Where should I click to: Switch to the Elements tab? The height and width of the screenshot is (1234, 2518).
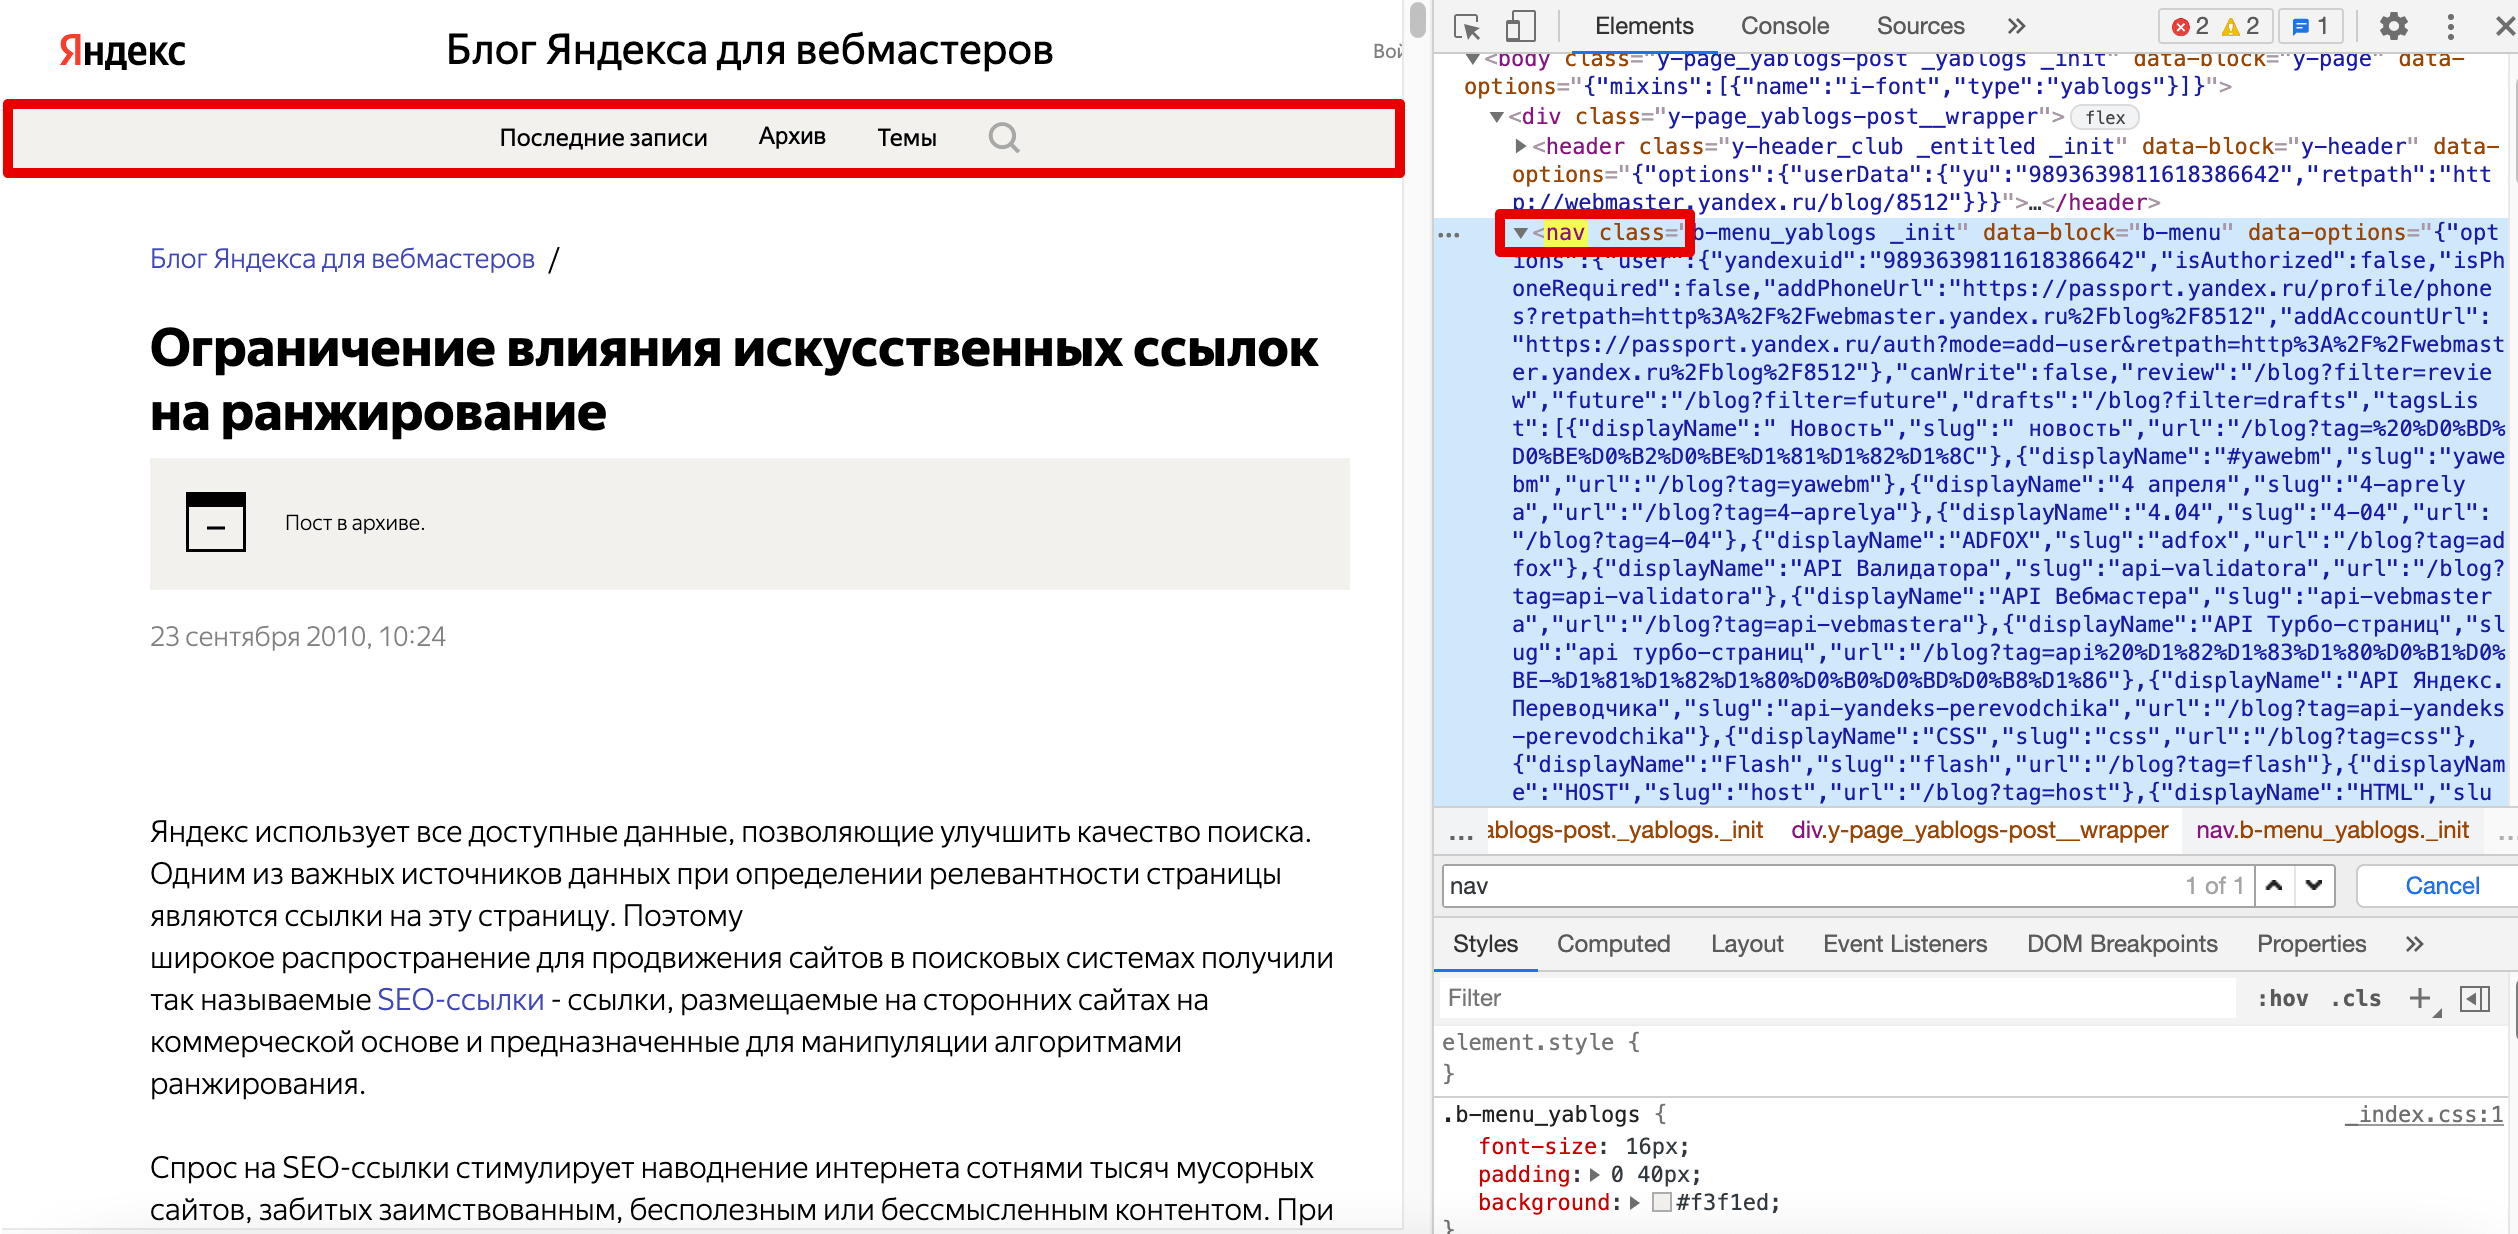(x=1644, y=26)
